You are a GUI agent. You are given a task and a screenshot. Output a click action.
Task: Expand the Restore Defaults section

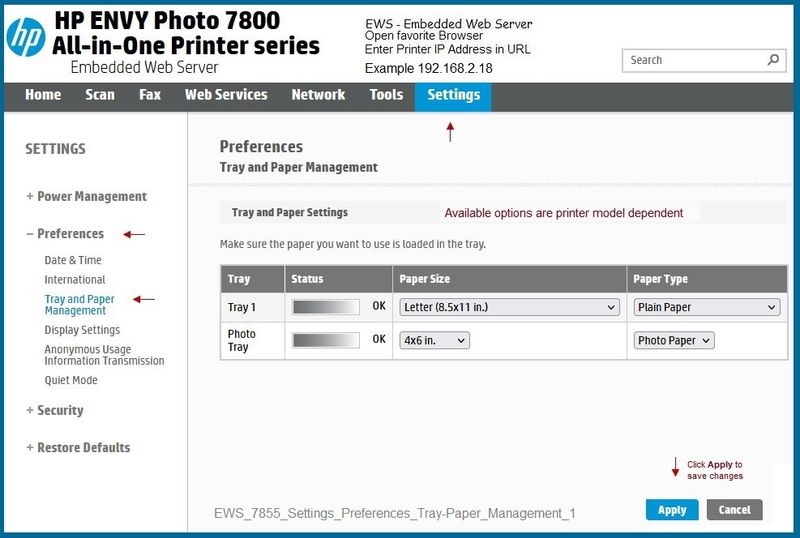[79, 448]
